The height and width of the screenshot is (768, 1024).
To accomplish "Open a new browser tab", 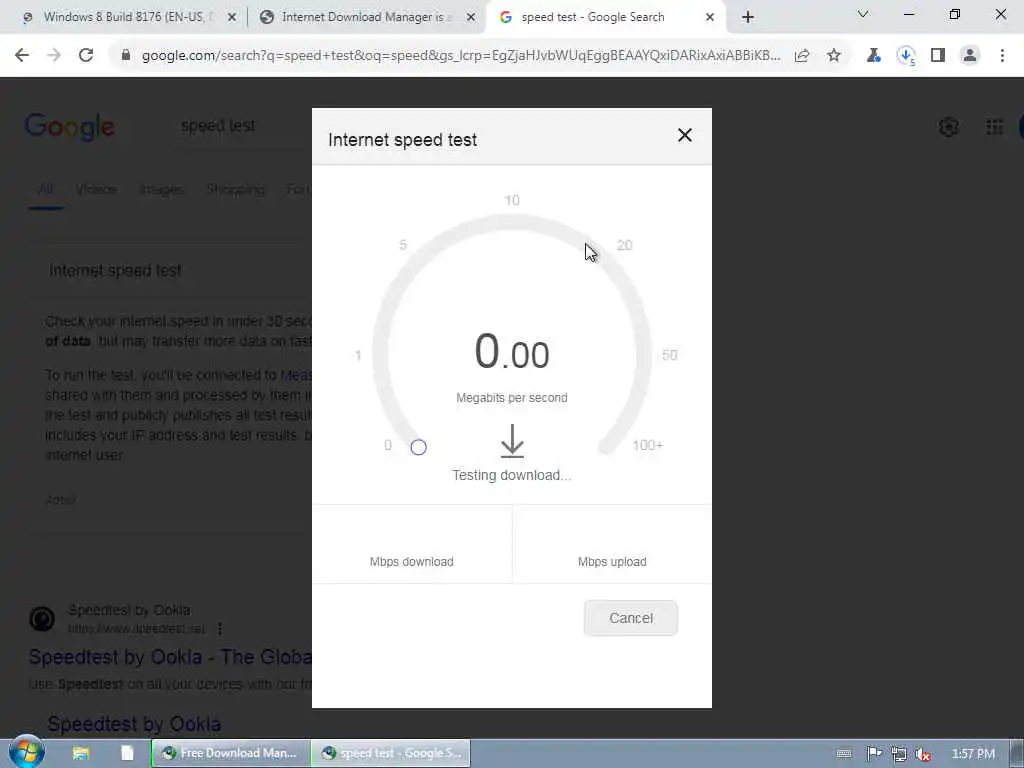I will pos(748,18).
